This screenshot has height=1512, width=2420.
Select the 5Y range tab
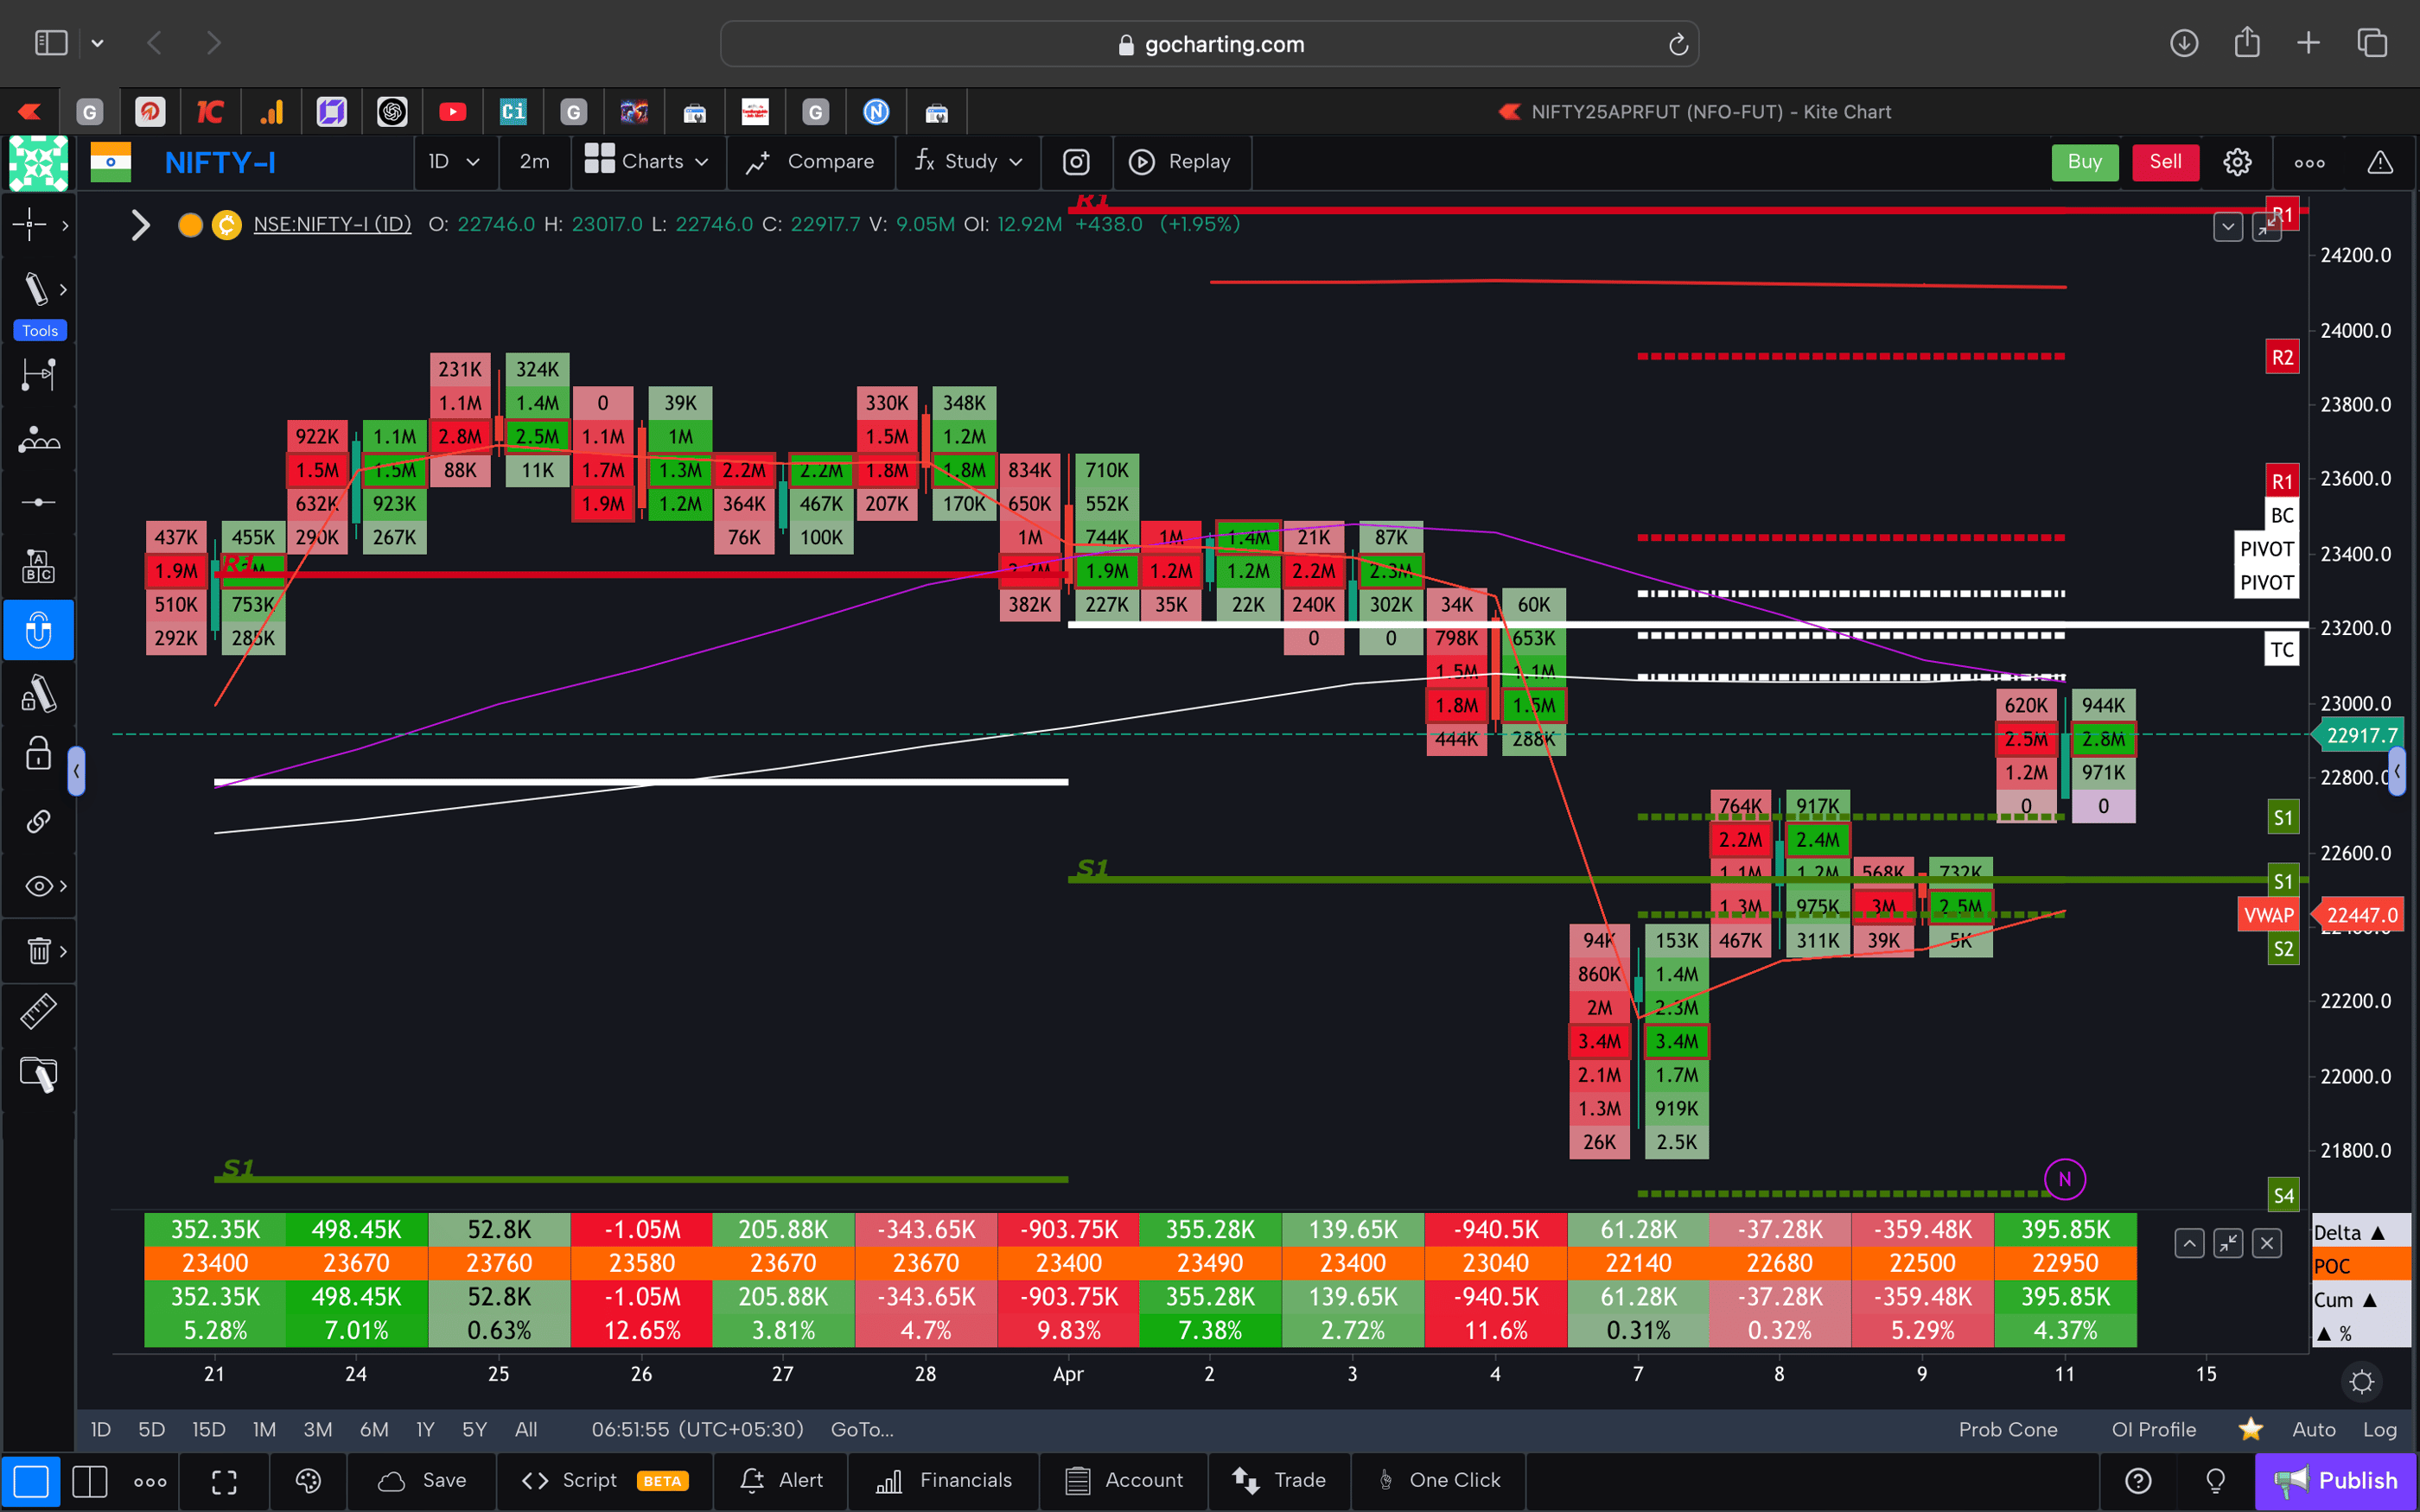pyautogui.click(x=474, y=1429)
